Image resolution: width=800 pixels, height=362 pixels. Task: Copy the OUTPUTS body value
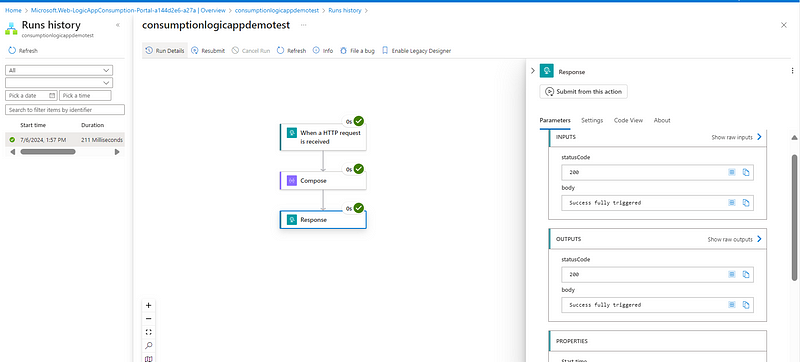coord(745,305)
